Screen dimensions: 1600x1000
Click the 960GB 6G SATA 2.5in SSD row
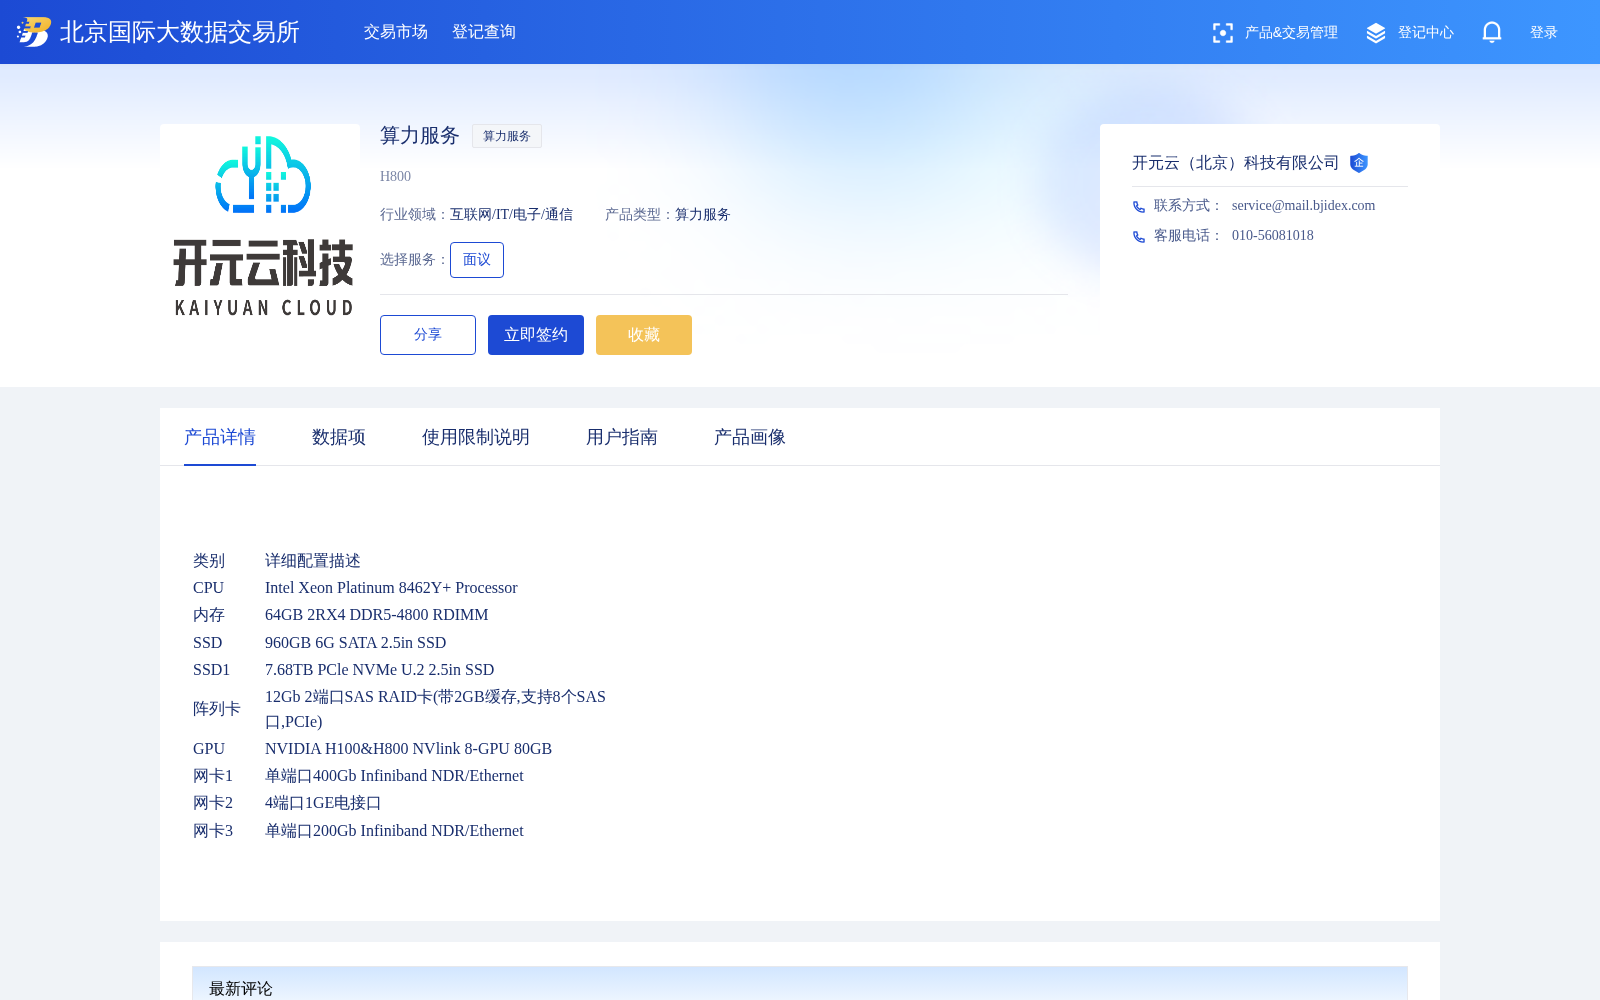point(356,643)
